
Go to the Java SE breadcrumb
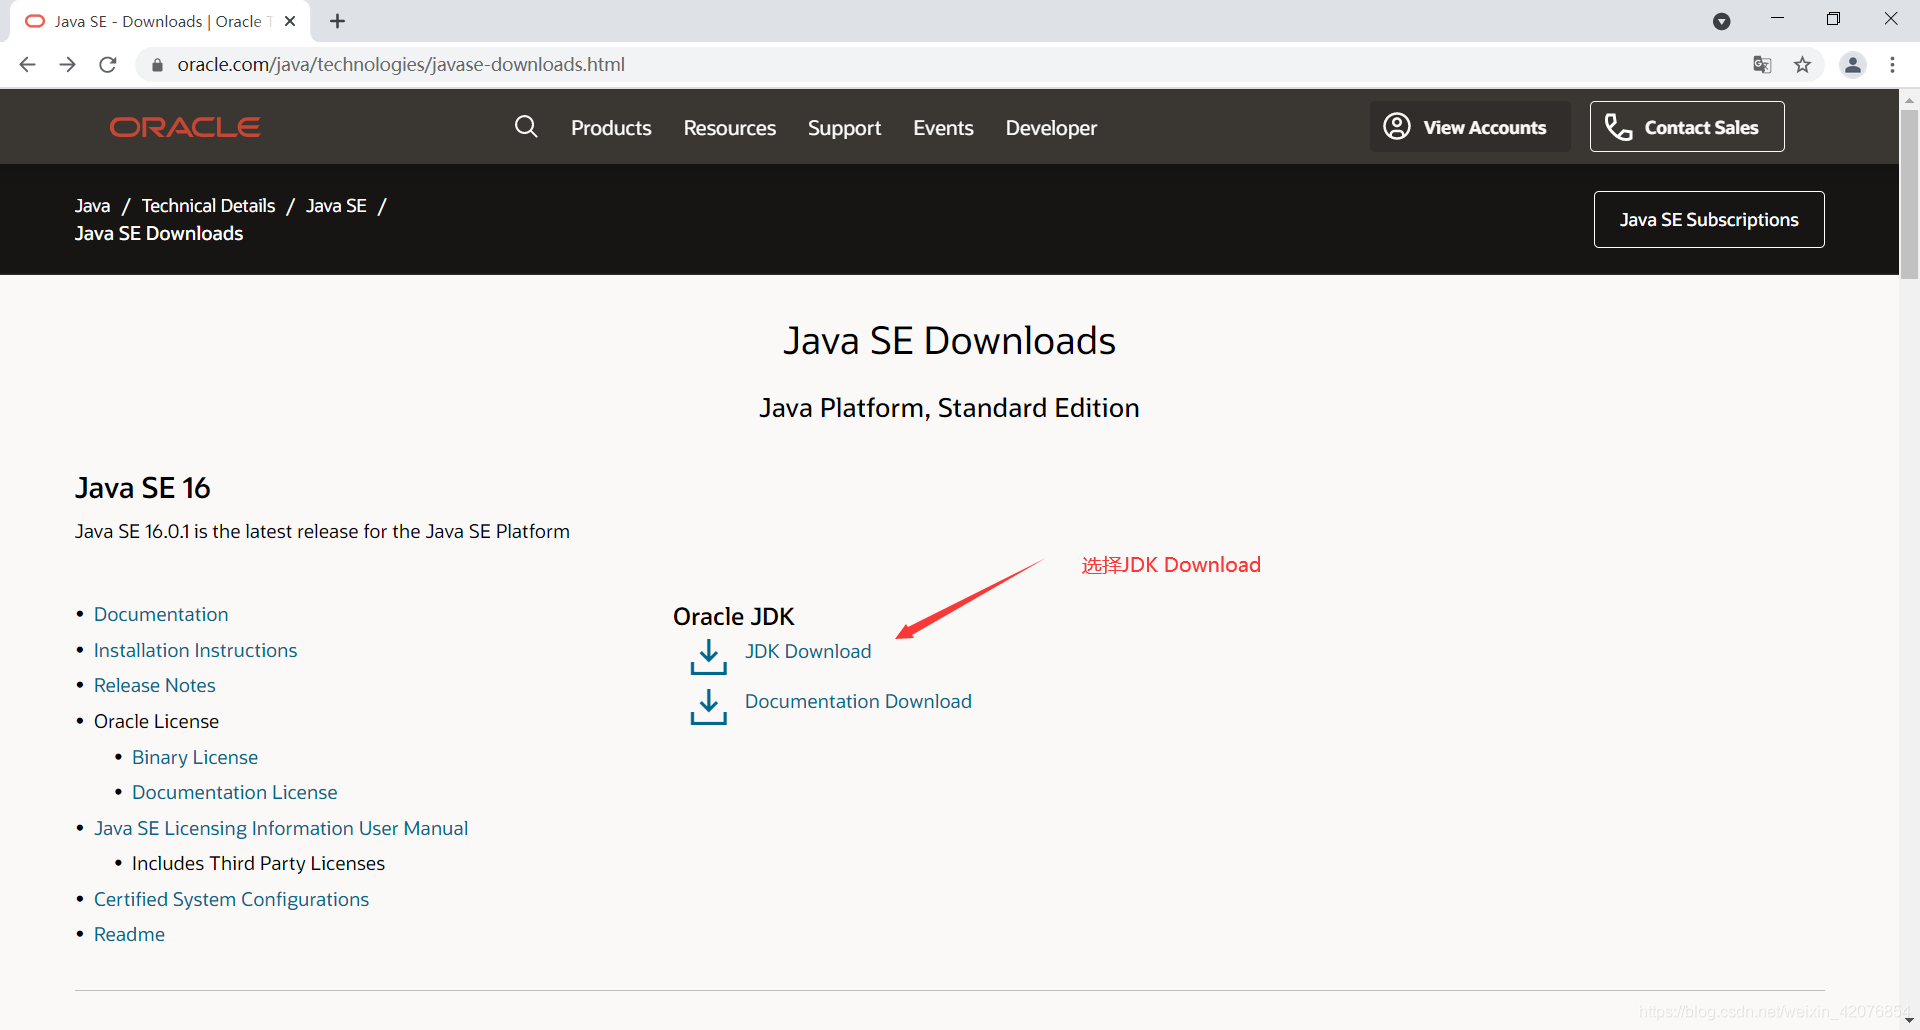[336, 206]
